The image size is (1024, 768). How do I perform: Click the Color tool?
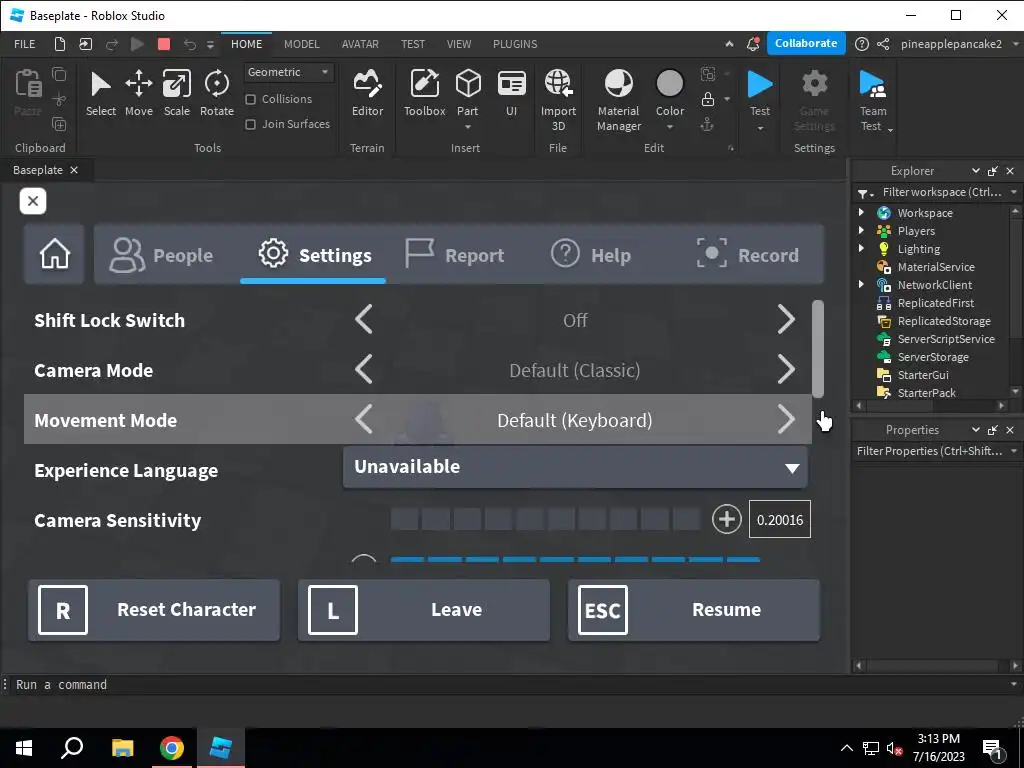pos(669,93)
